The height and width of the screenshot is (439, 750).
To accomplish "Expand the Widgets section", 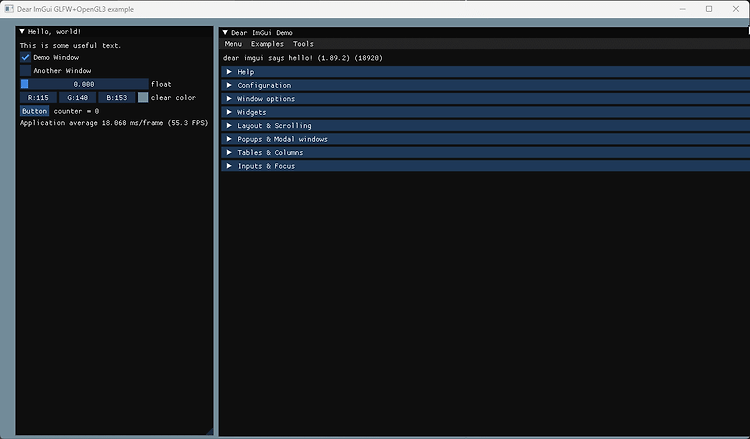I will tap(485, 112).
